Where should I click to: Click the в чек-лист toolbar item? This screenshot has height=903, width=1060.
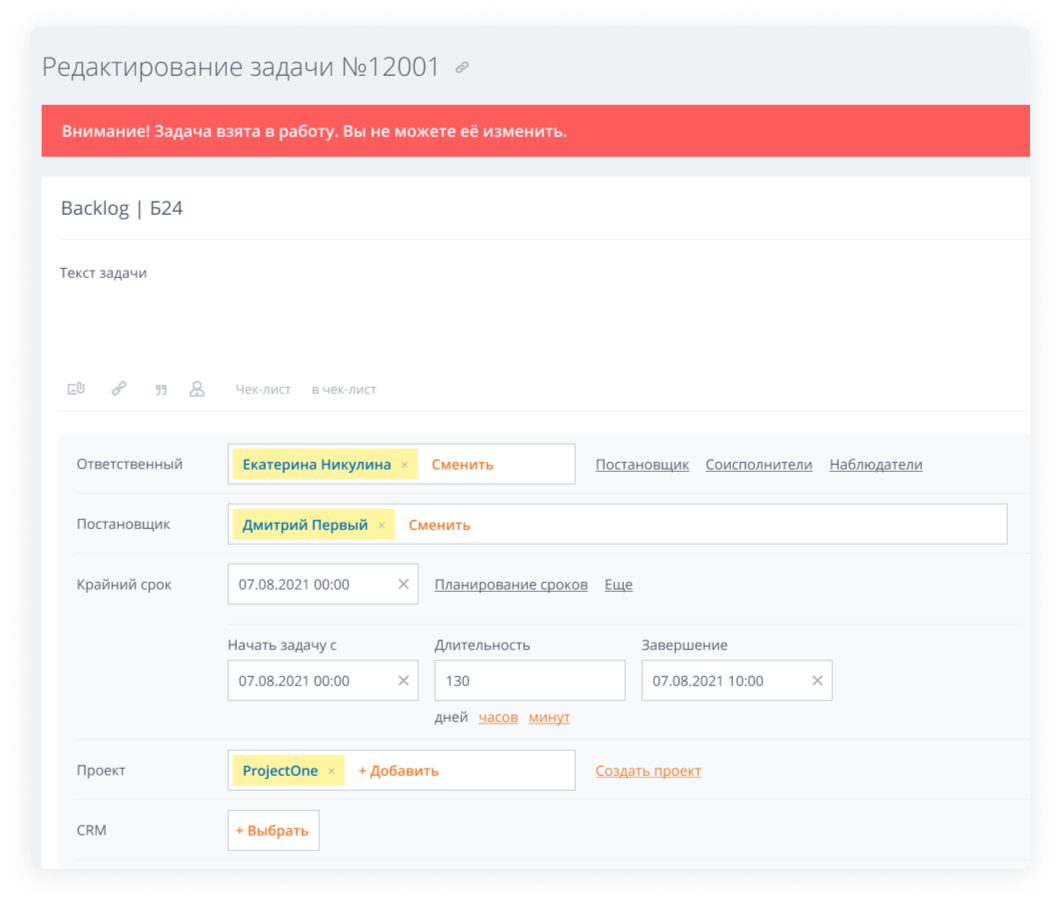(344, 390)
